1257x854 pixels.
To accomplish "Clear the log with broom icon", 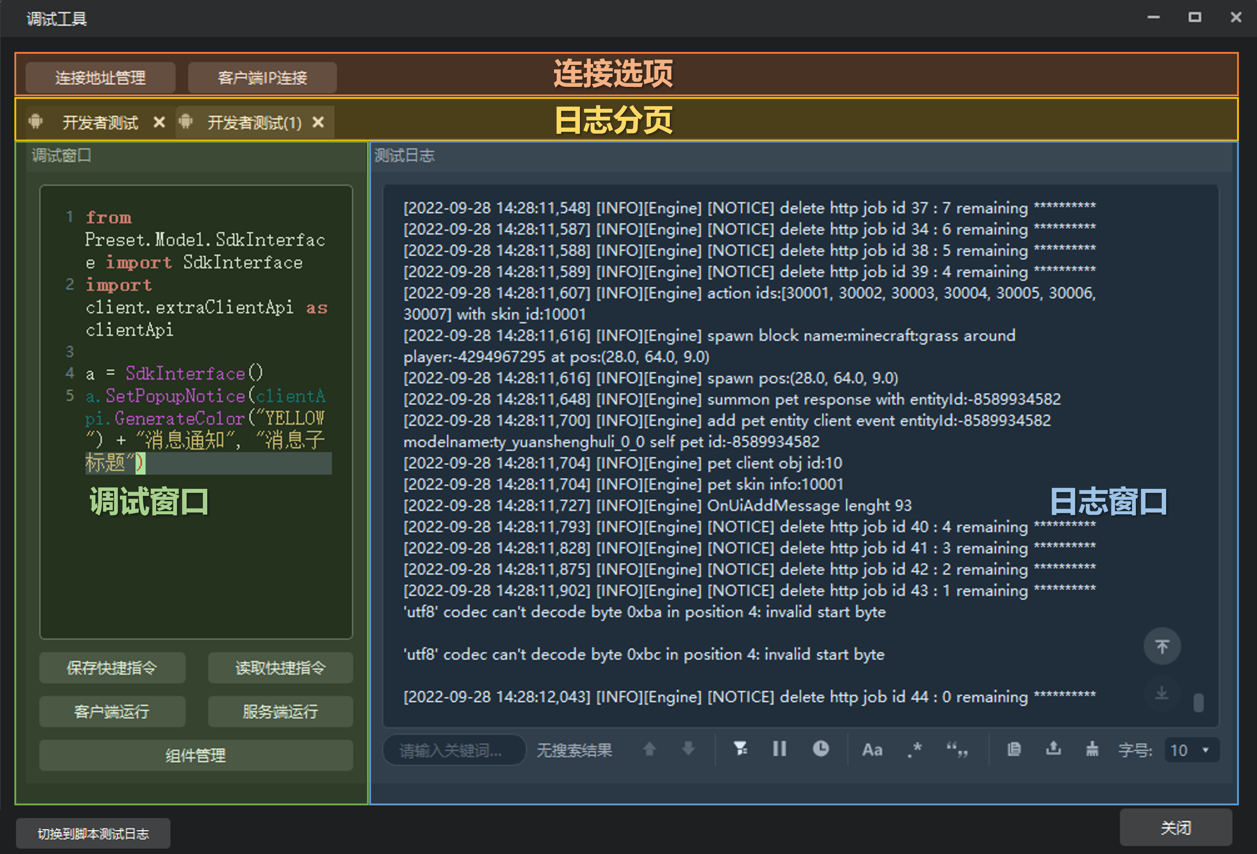I will click(1092, 749).
